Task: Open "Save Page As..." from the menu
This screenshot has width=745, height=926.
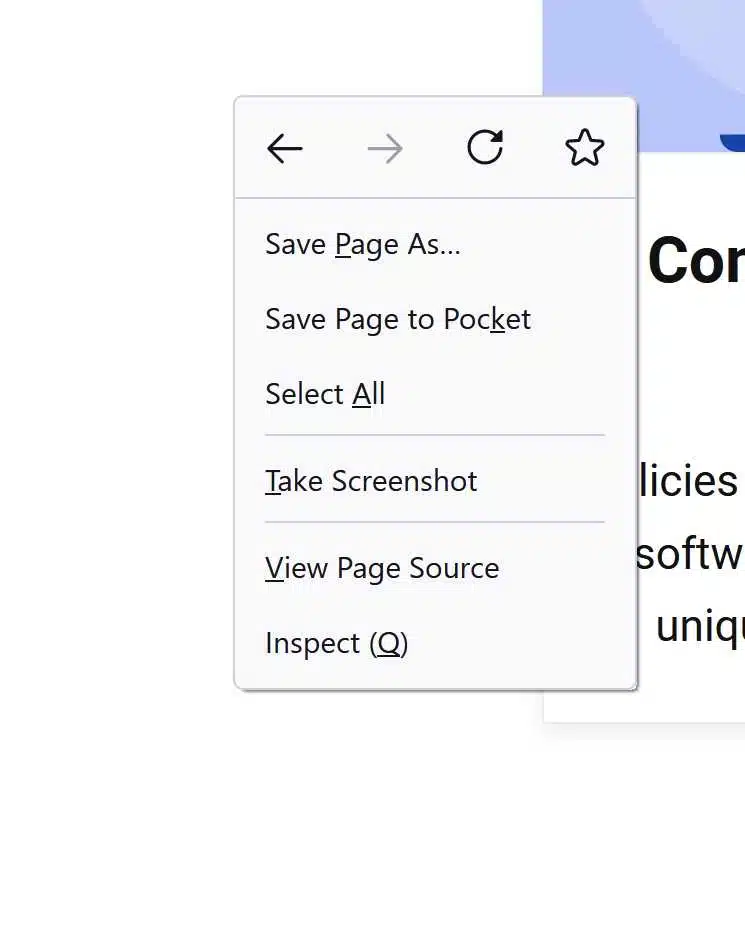Action: coord(362,244)
